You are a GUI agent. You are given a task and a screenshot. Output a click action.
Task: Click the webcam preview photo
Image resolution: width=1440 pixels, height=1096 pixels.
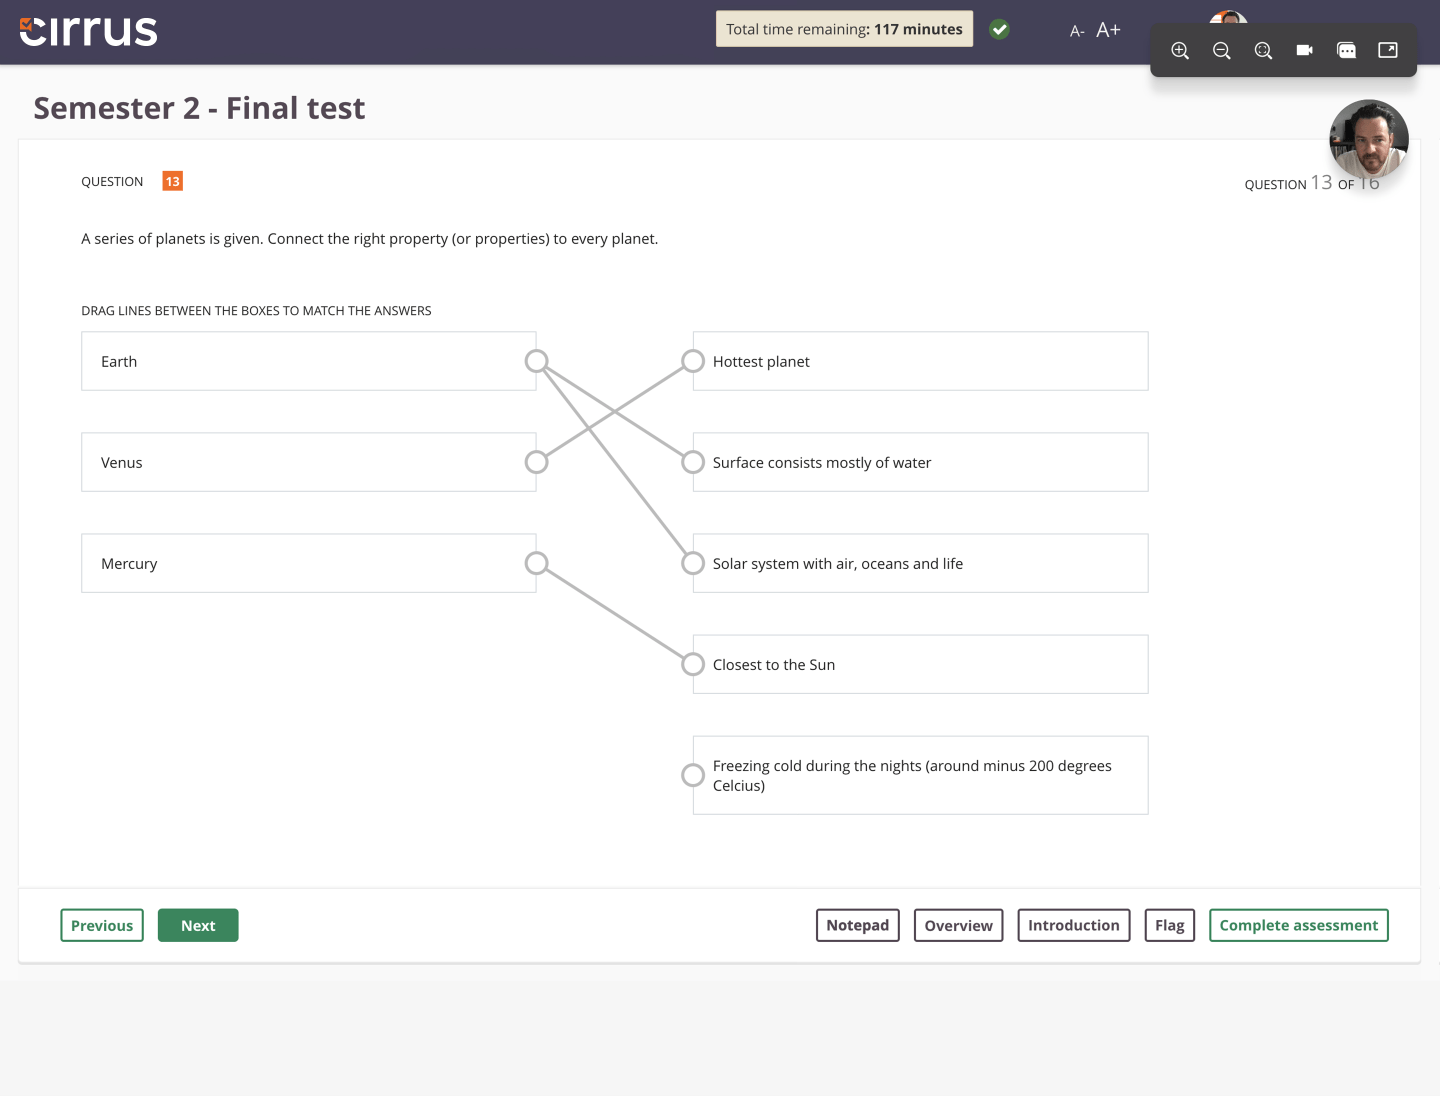click(x=1369, y=140)
